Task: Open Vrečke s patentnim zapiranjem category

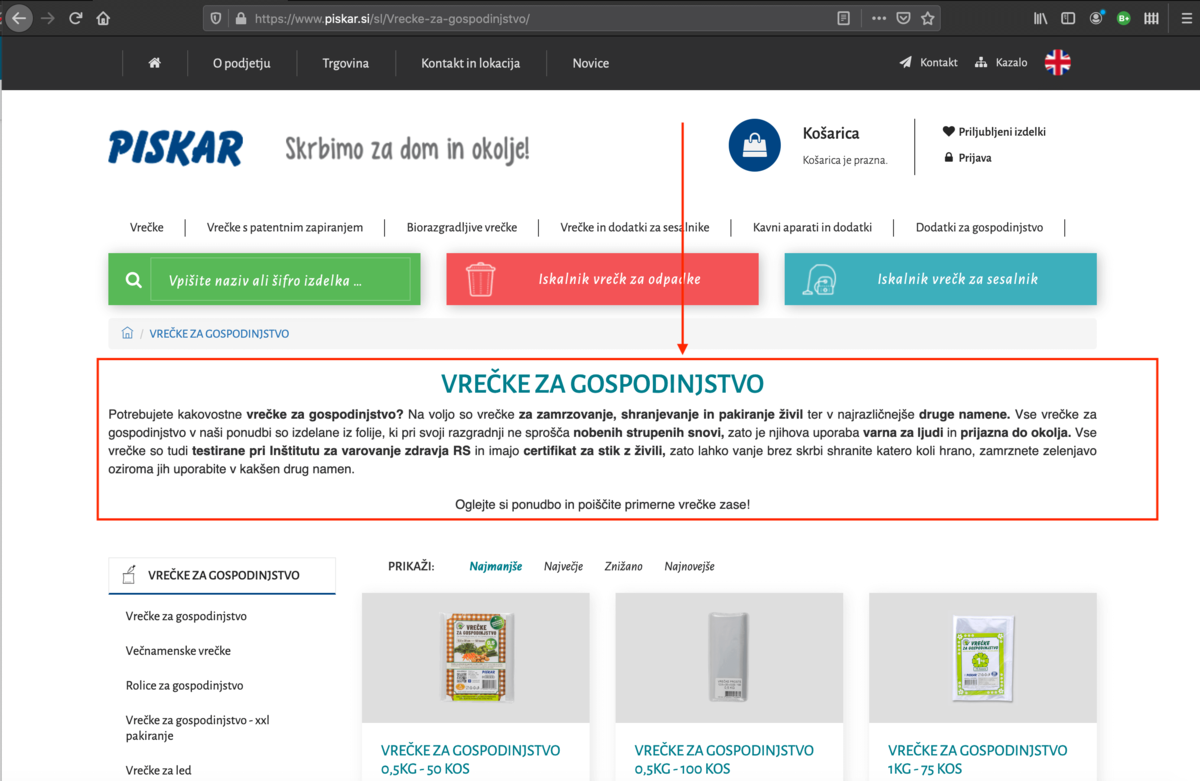Action: click(x=285, y=227)
